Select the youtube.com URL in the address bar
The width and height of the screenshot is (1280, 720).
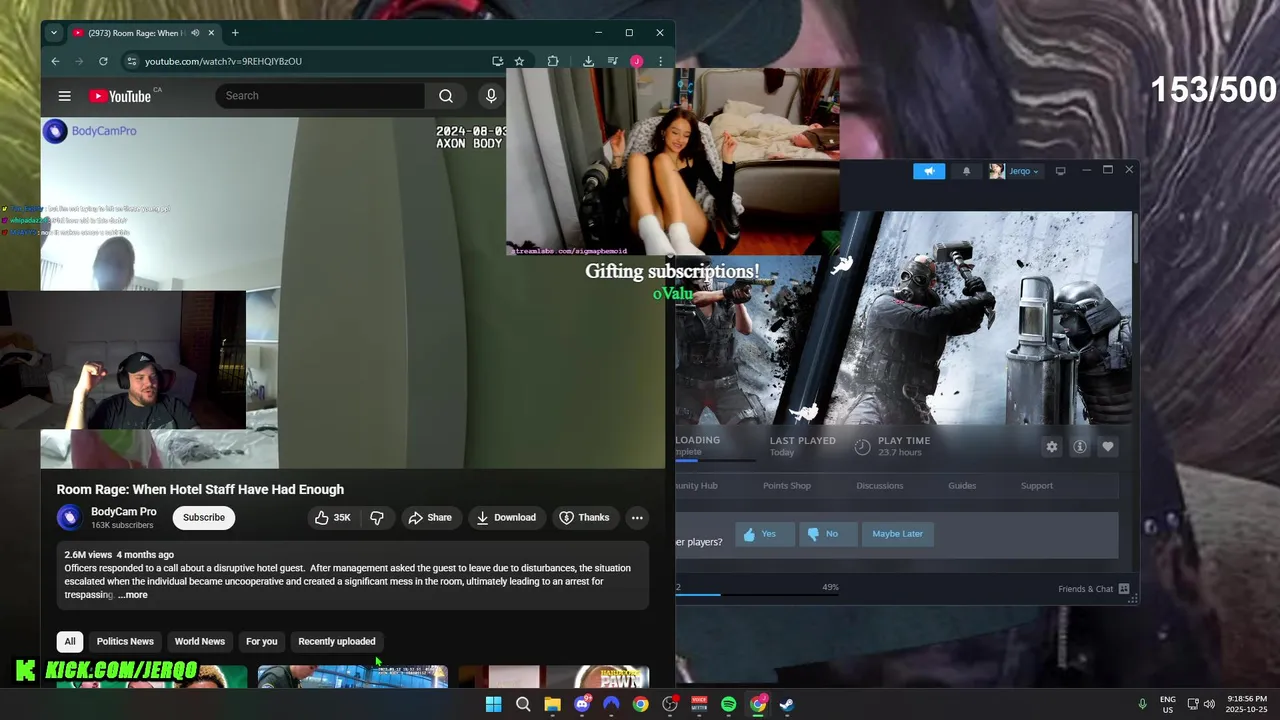[223, 61]
